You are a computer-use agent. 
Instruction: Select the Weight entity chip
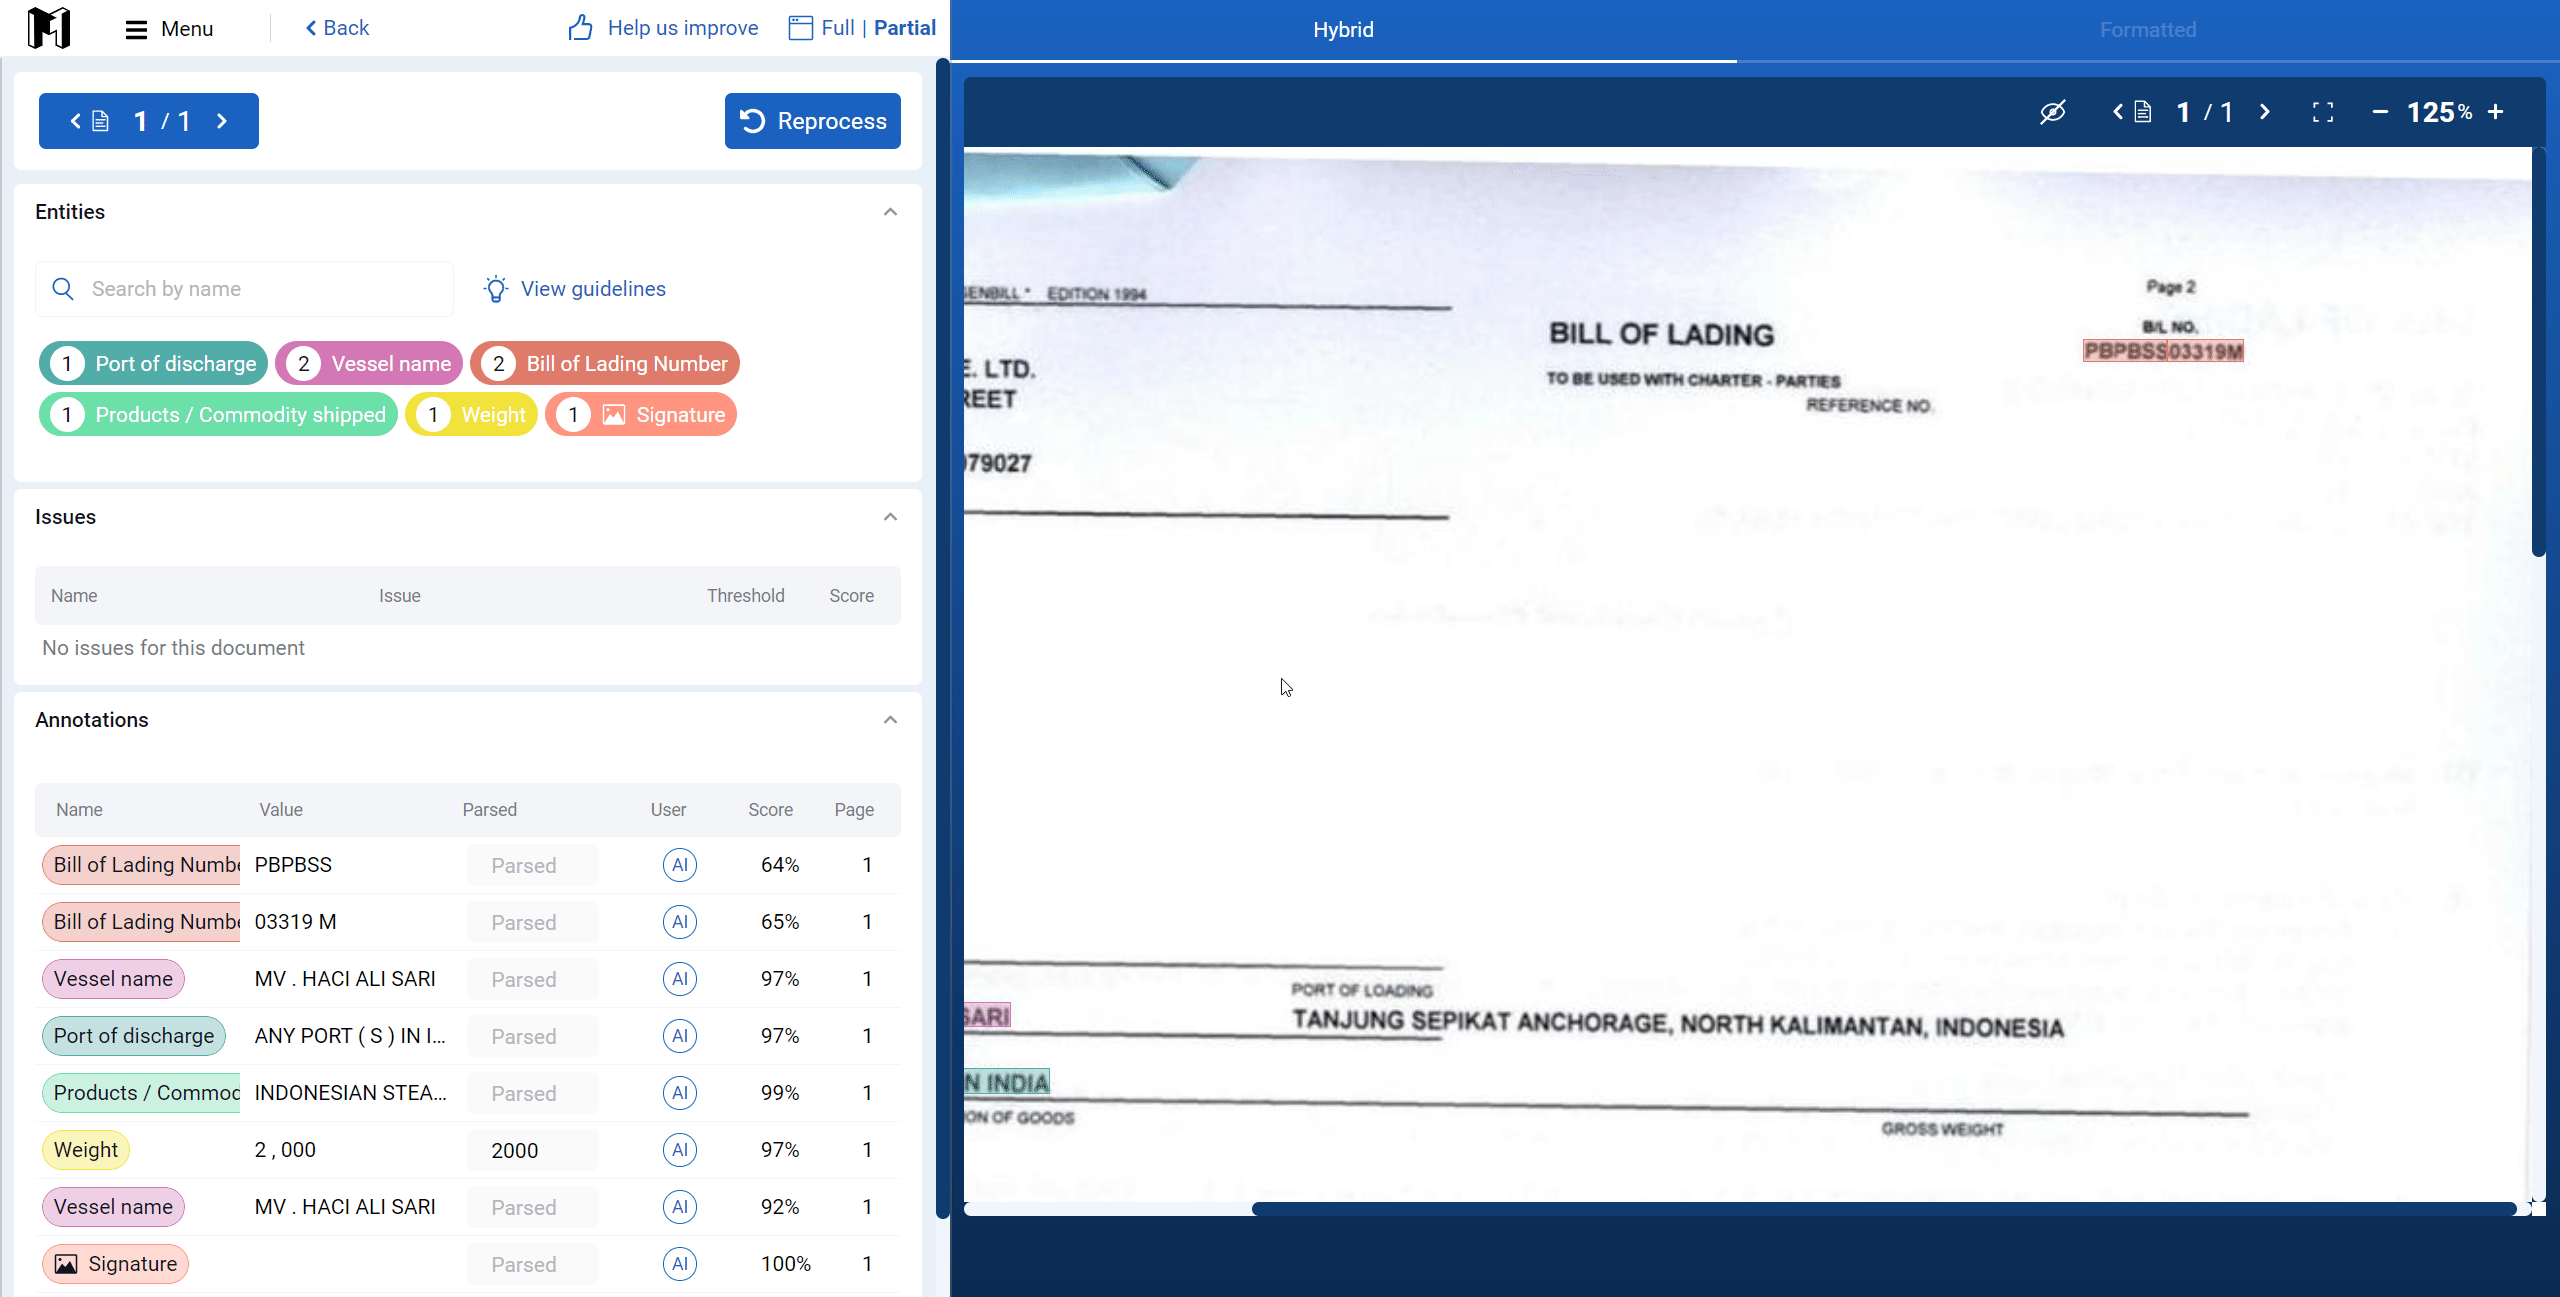point(471,414)
